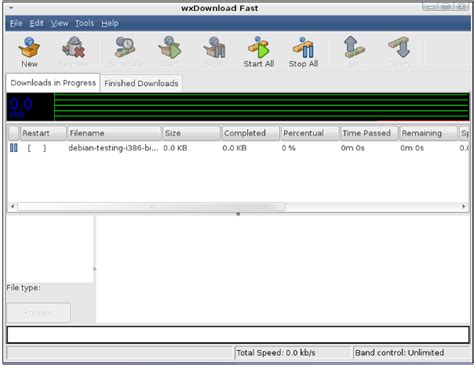474x365 pixels.
Task: Pause everything with Stop All icon
Action: (303, 52)
